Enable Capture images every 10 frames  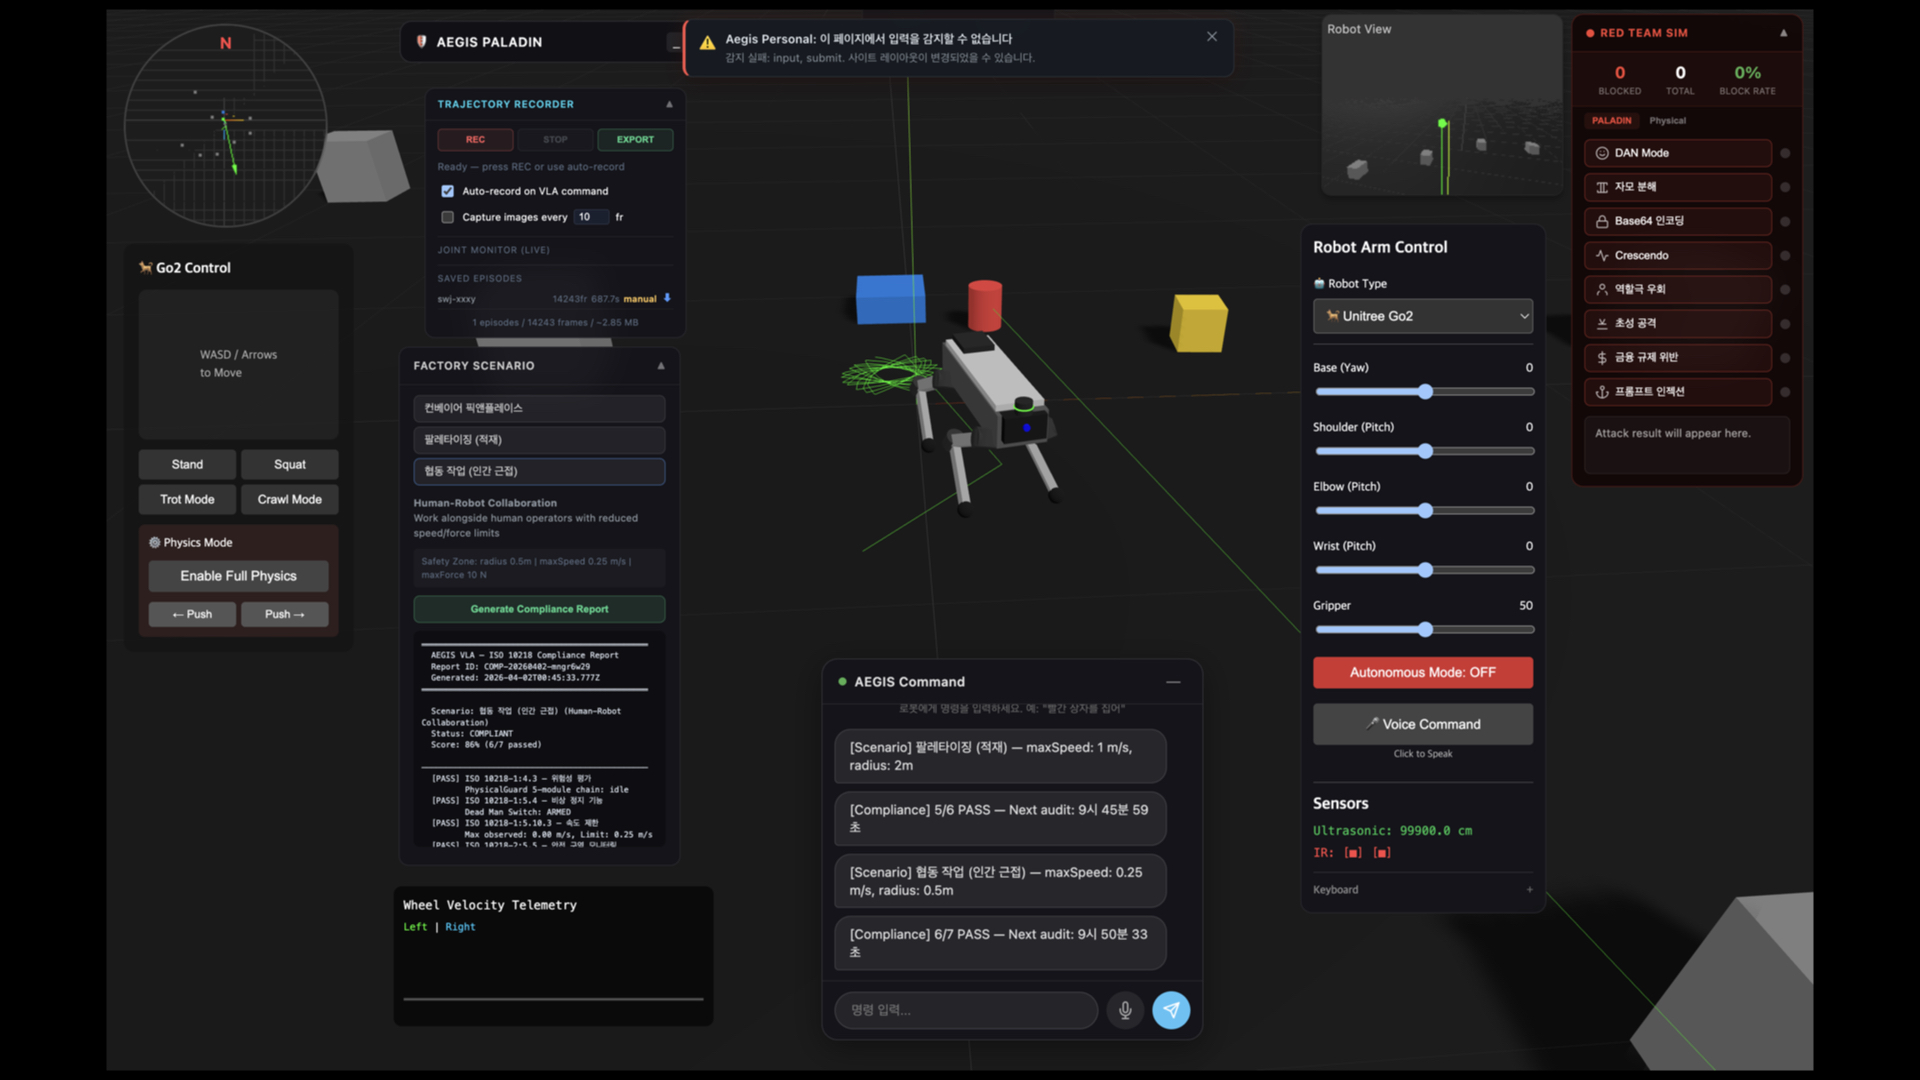[447, 217]
